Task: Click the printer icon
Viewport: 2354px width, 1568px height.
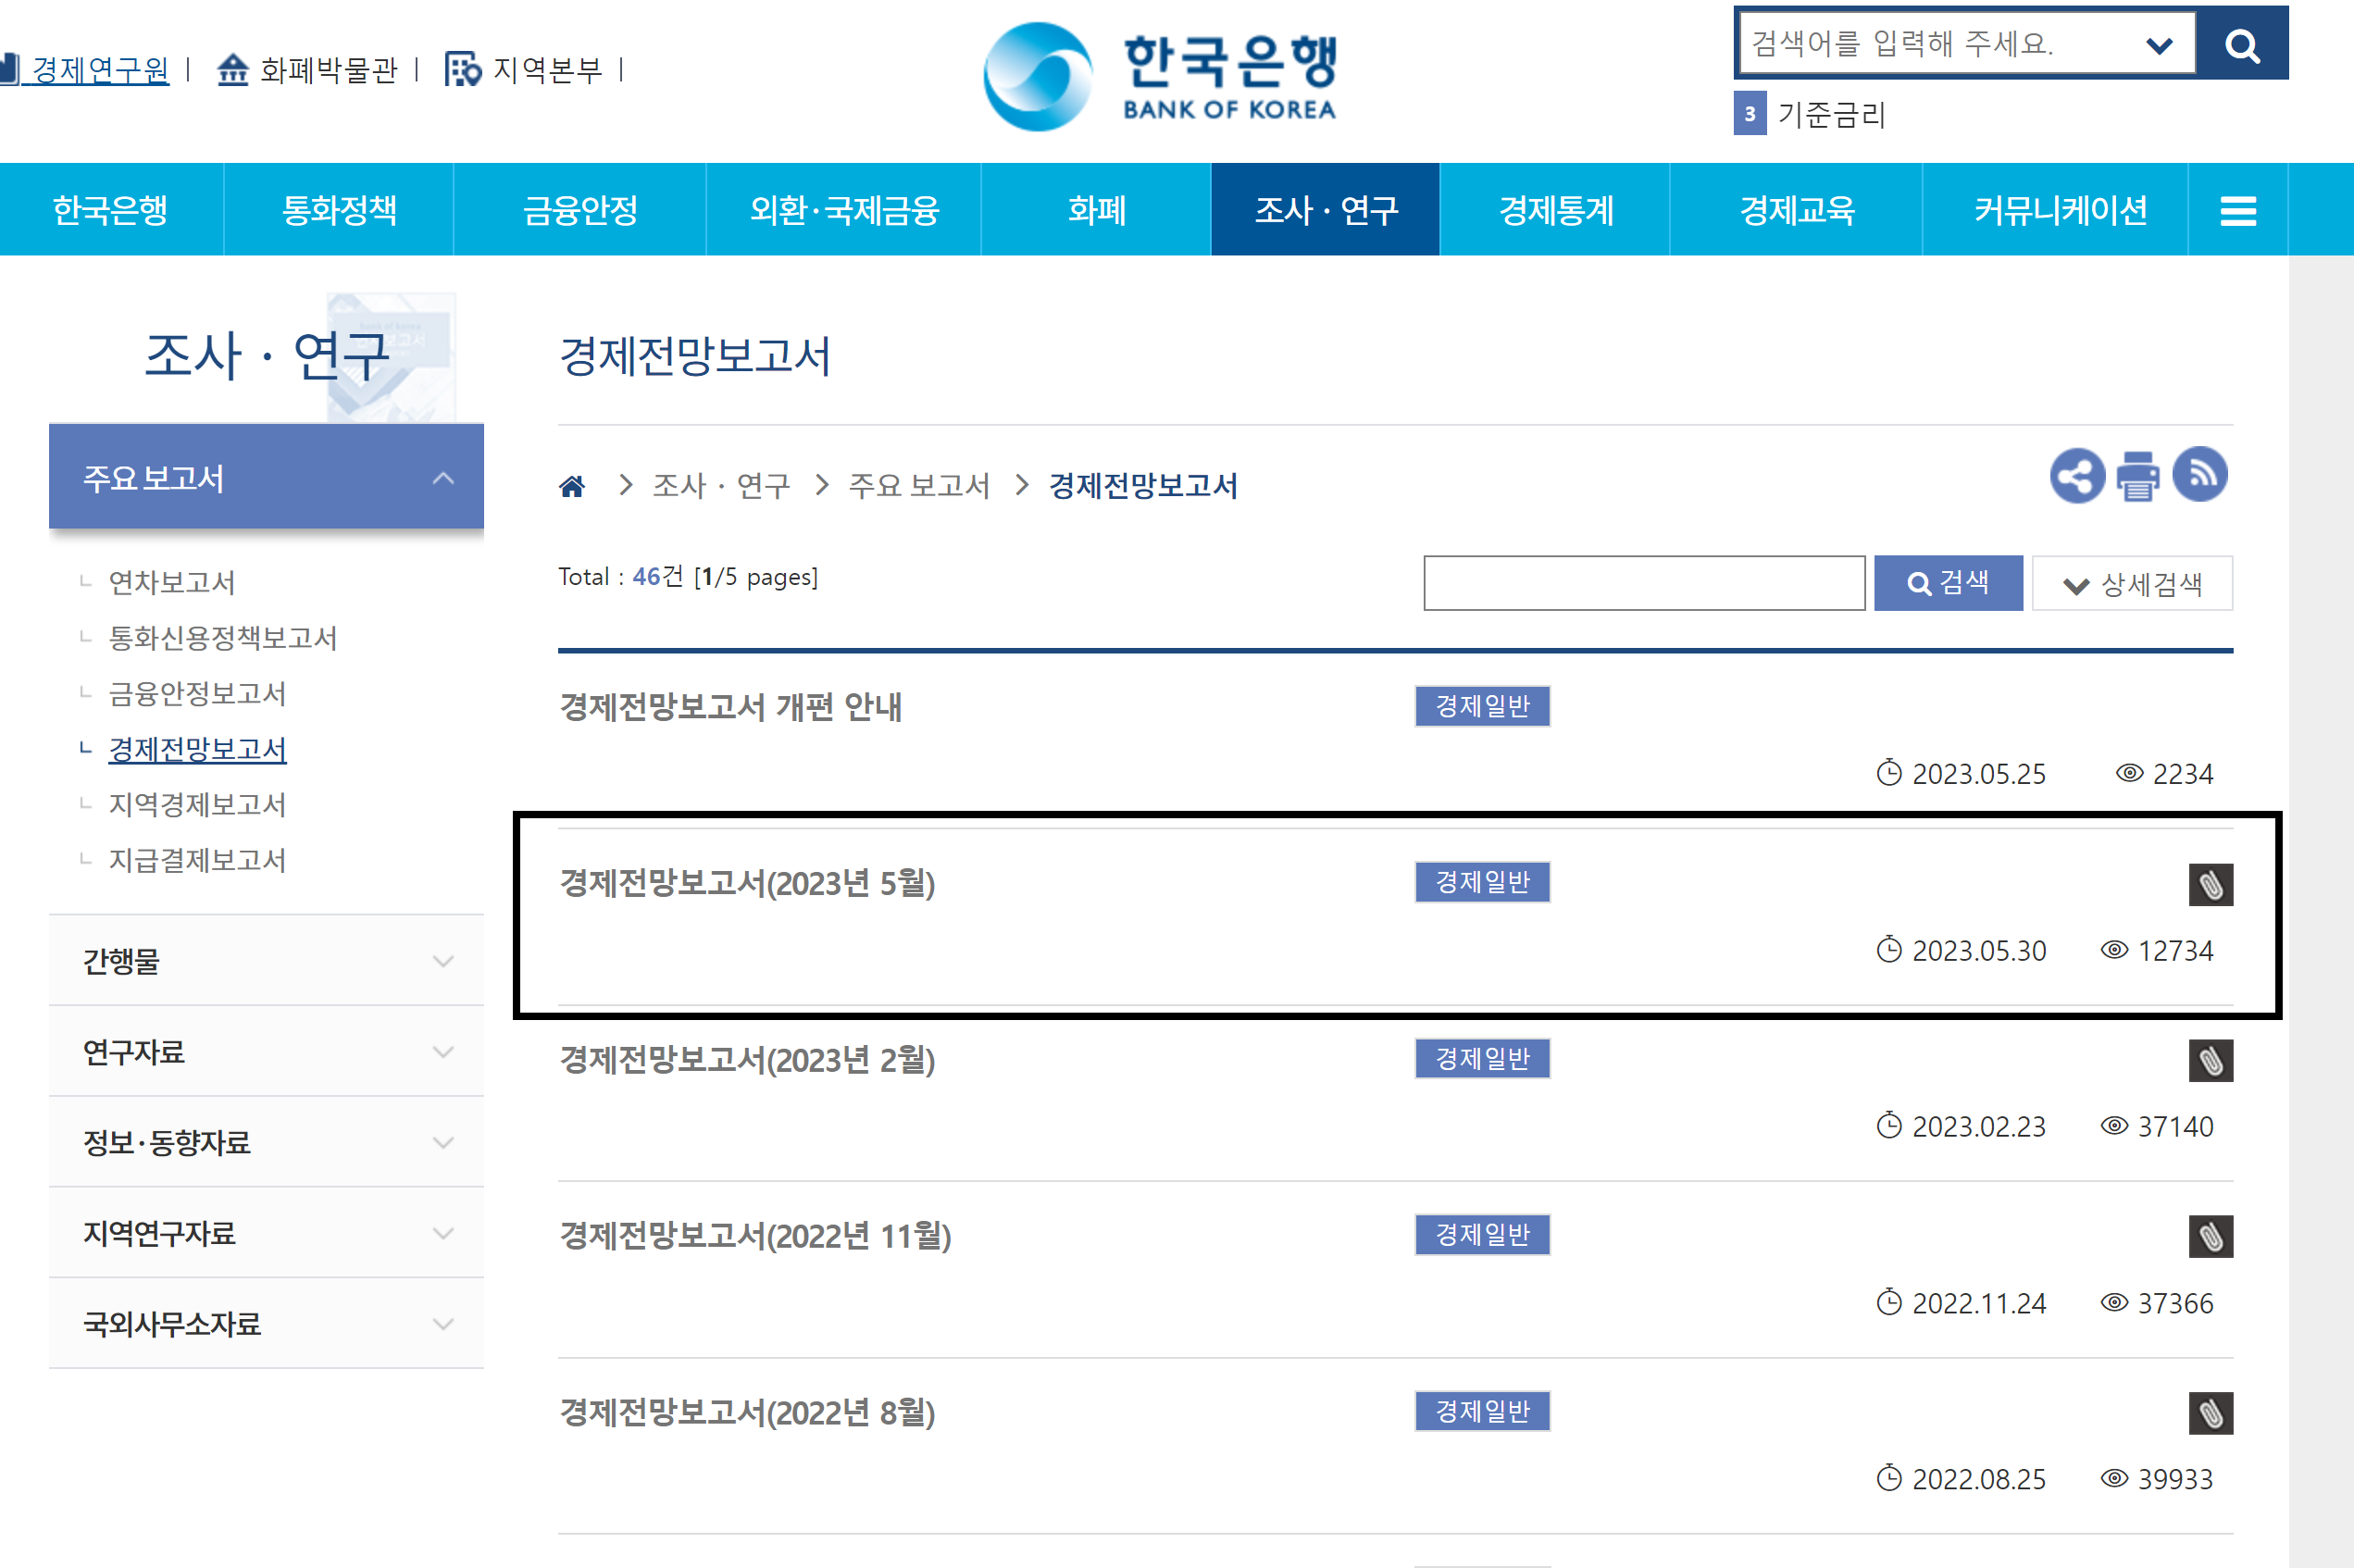Action: [x=2138, y=476]
